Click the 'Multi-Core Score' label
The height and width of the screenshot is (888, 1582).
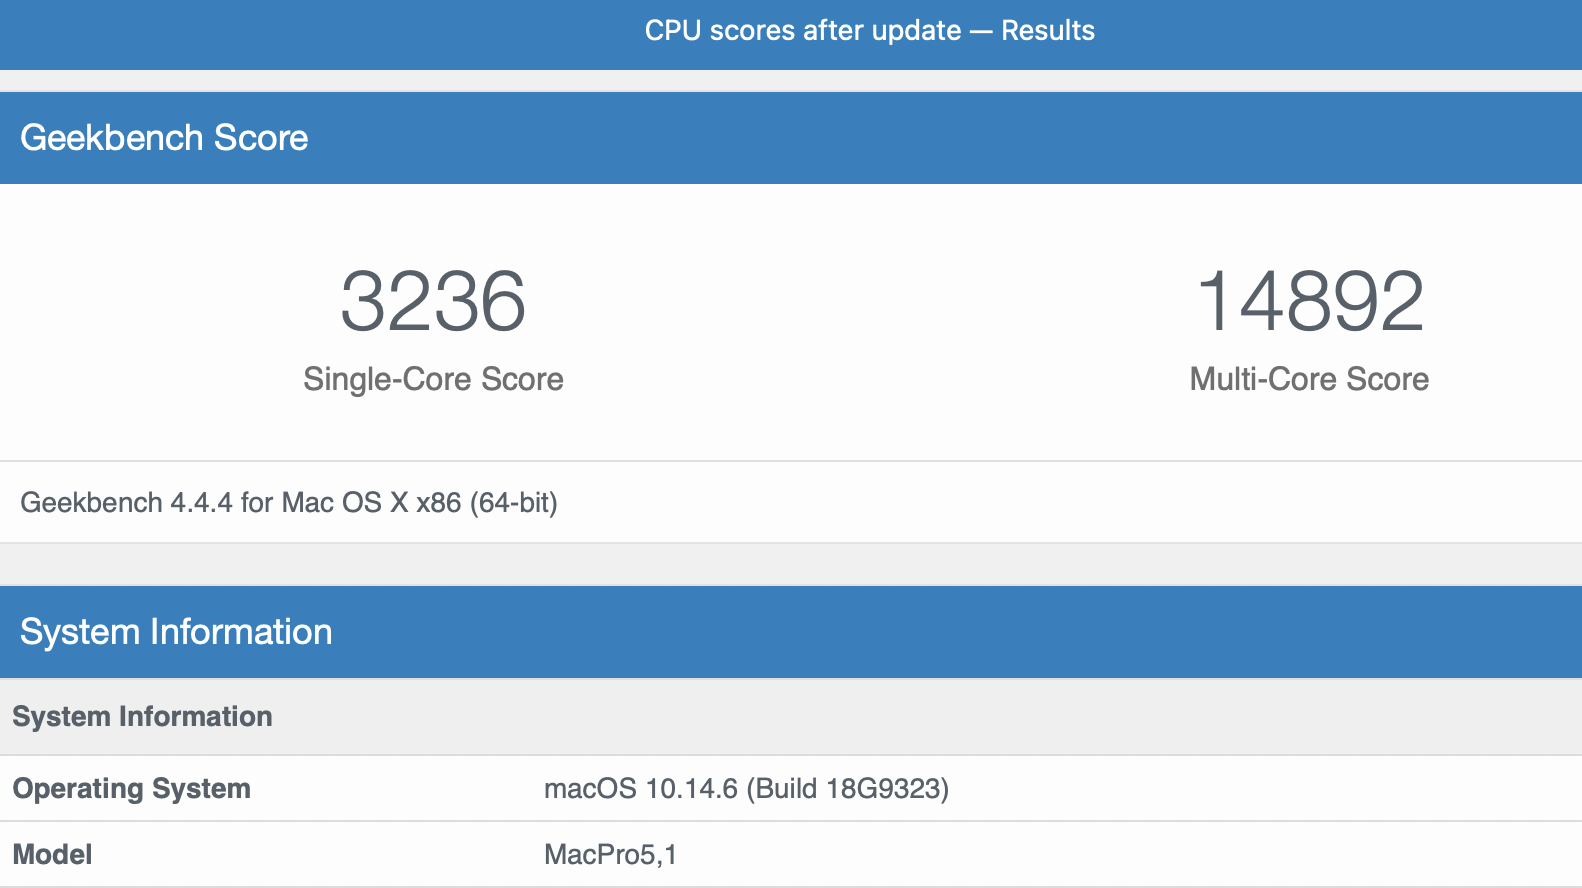tap(1309, 379)
